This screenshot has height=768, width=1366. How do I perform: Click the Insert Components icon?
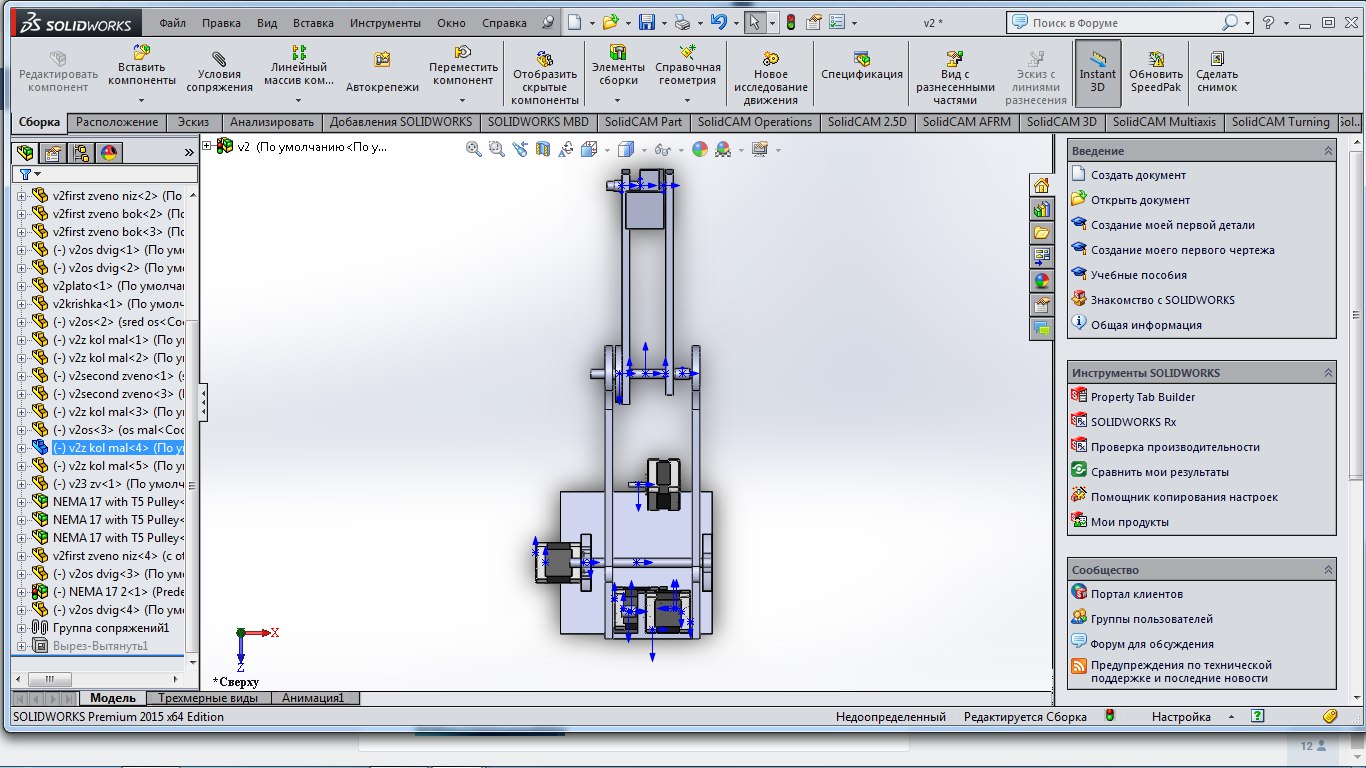142,53
